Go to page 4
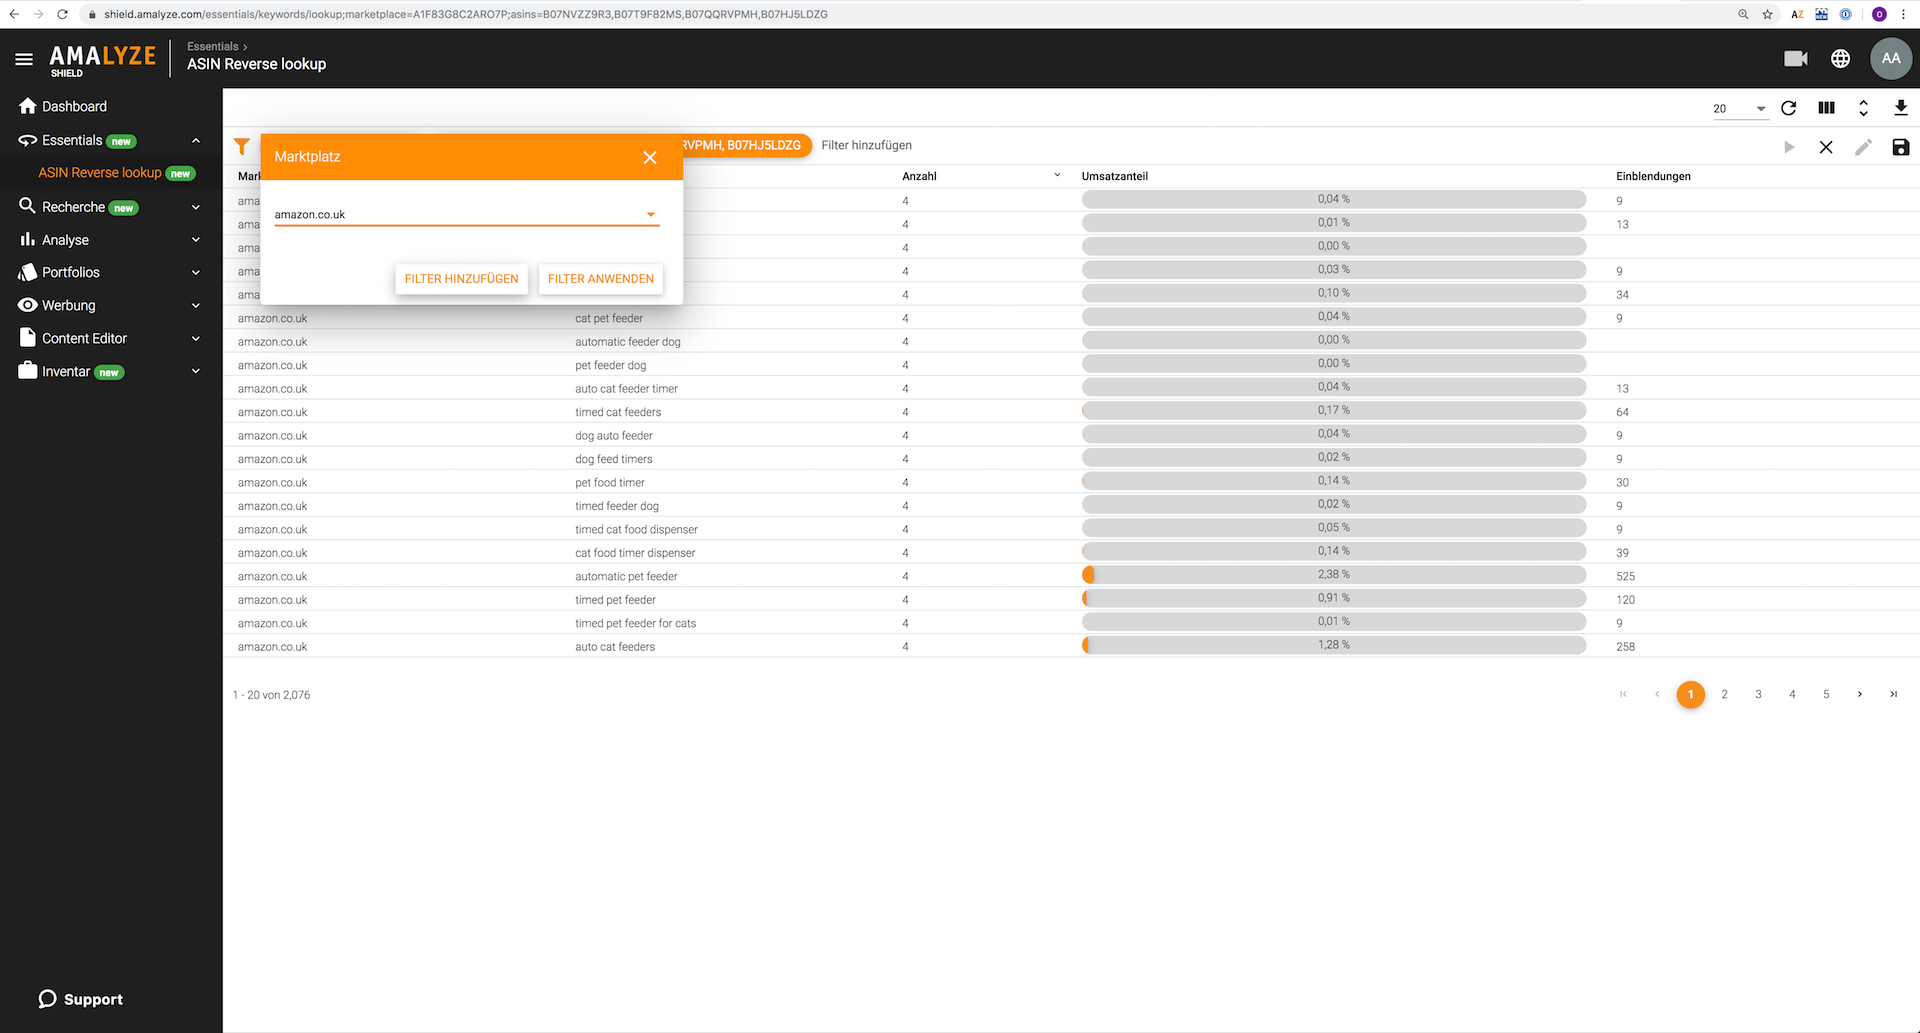Screen dimensions: 1920x1033 (1792, 694)
